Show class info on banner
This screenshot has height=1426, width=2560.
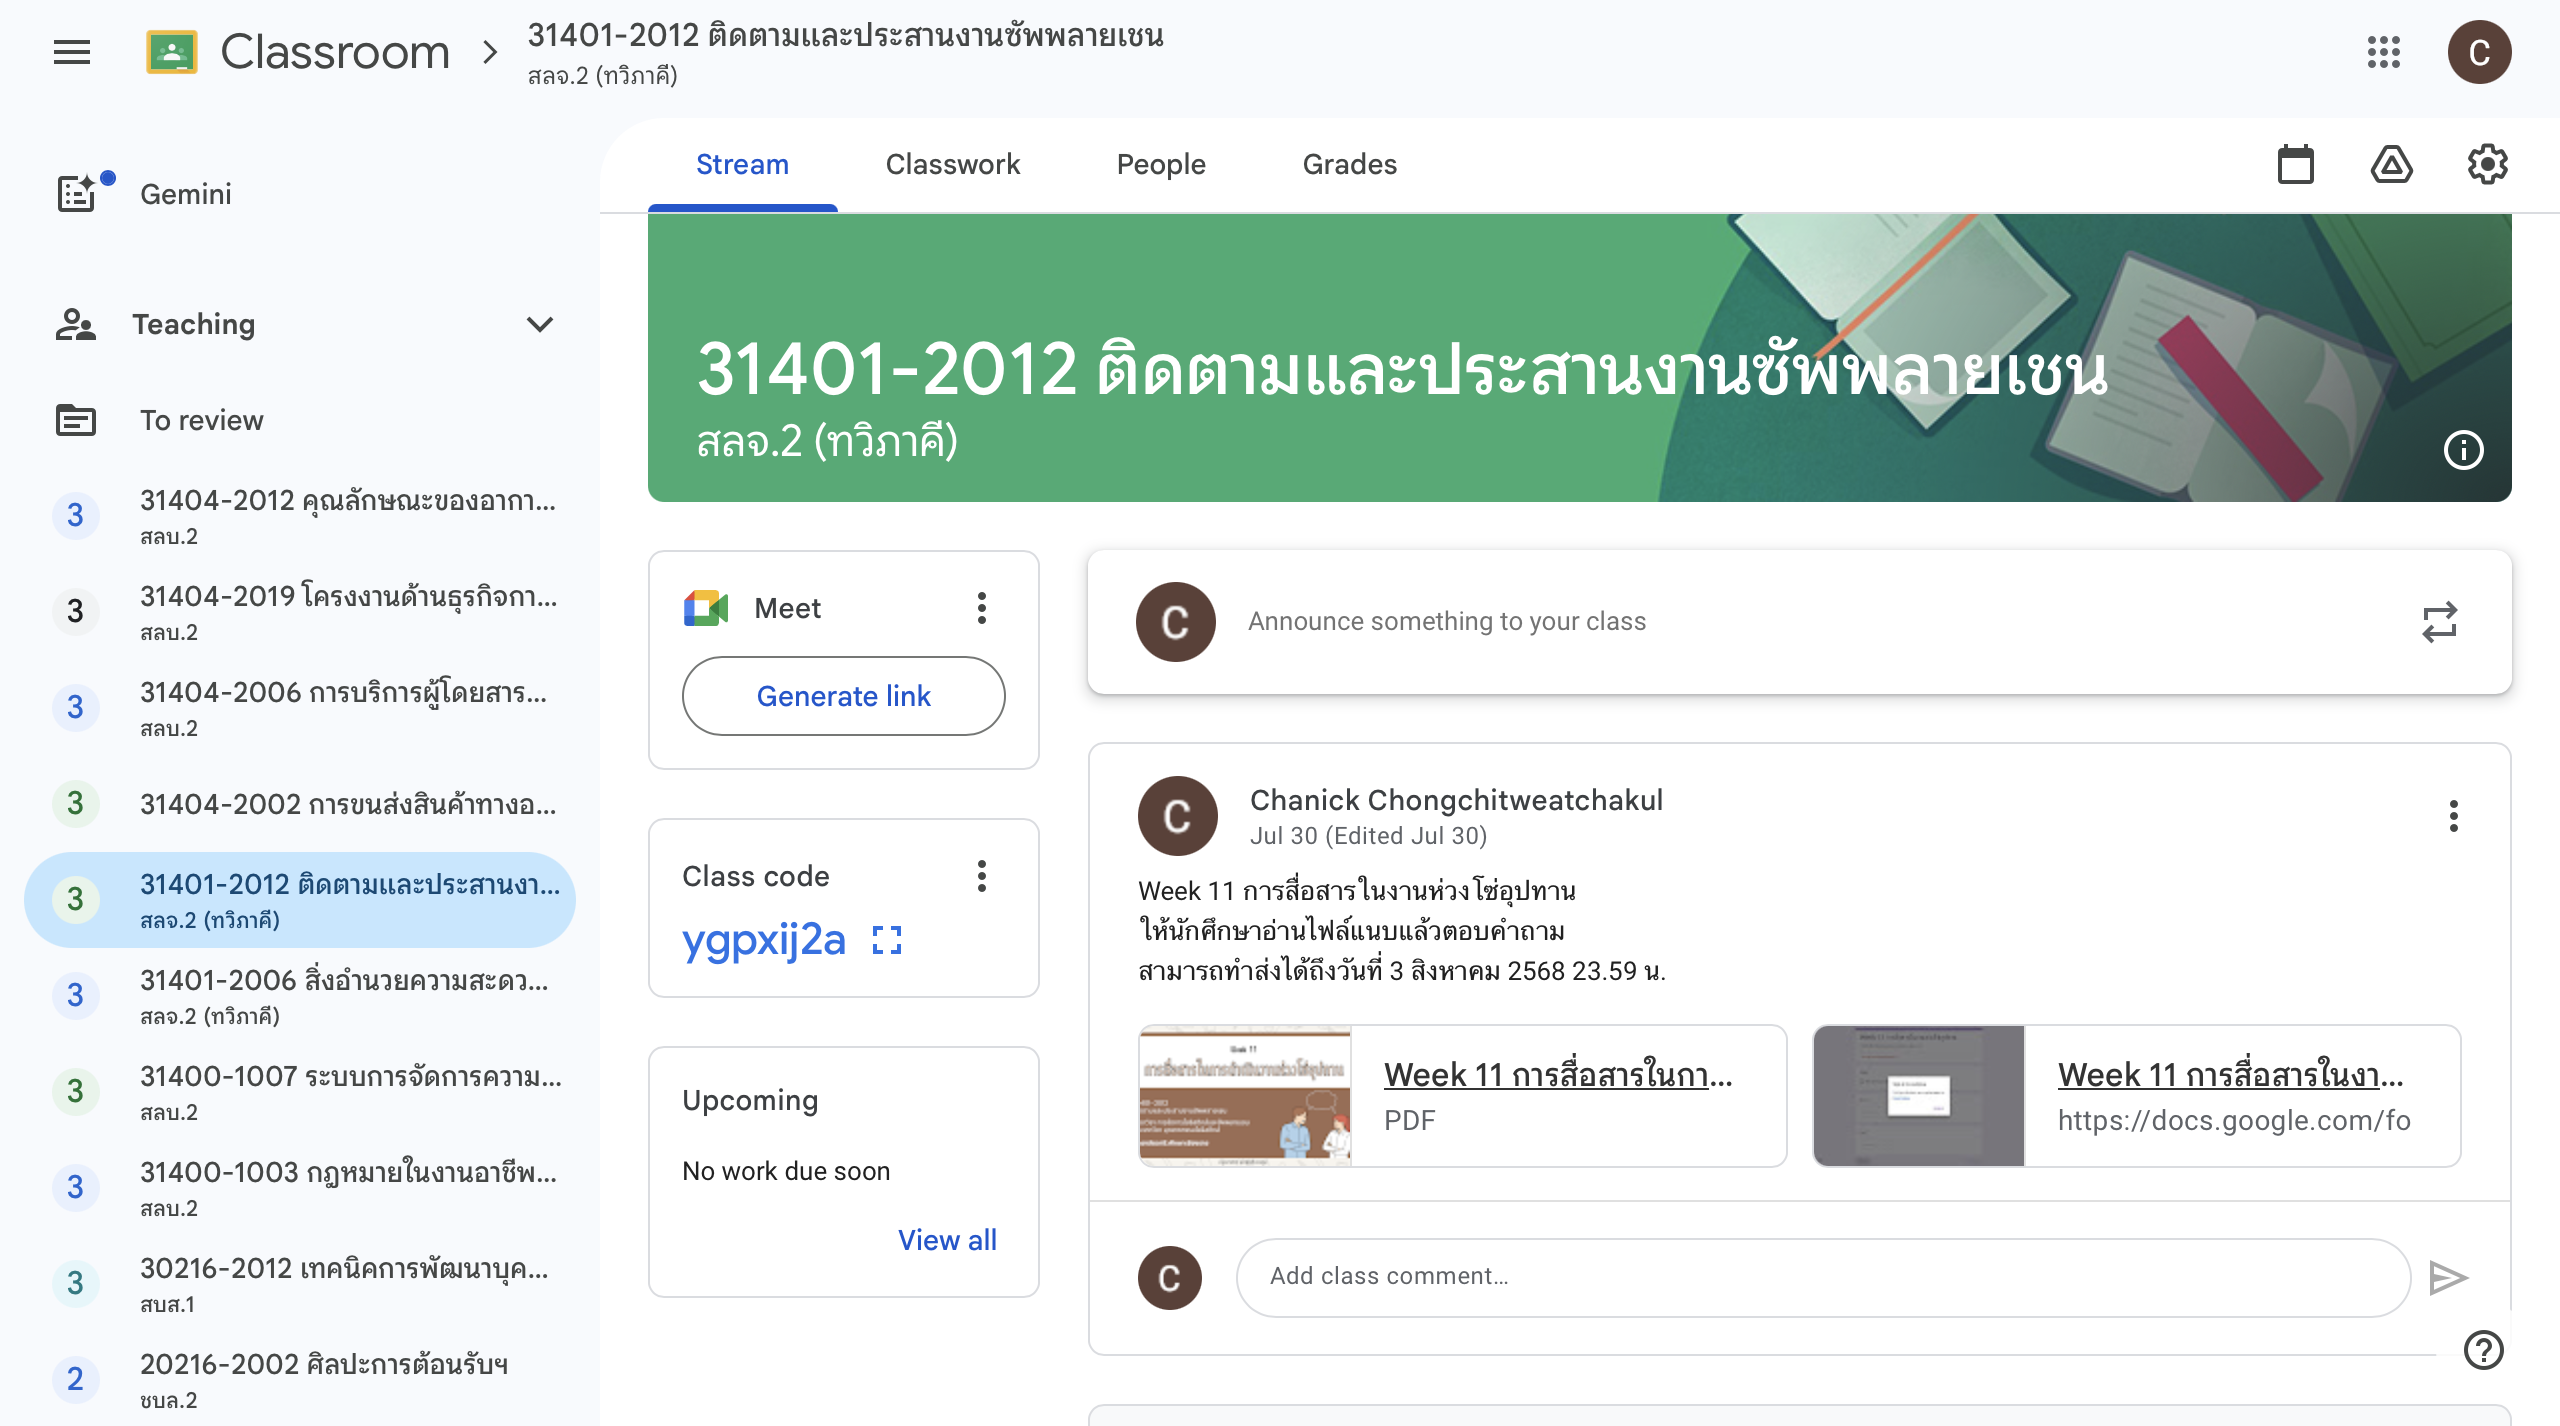[2463, 450]
